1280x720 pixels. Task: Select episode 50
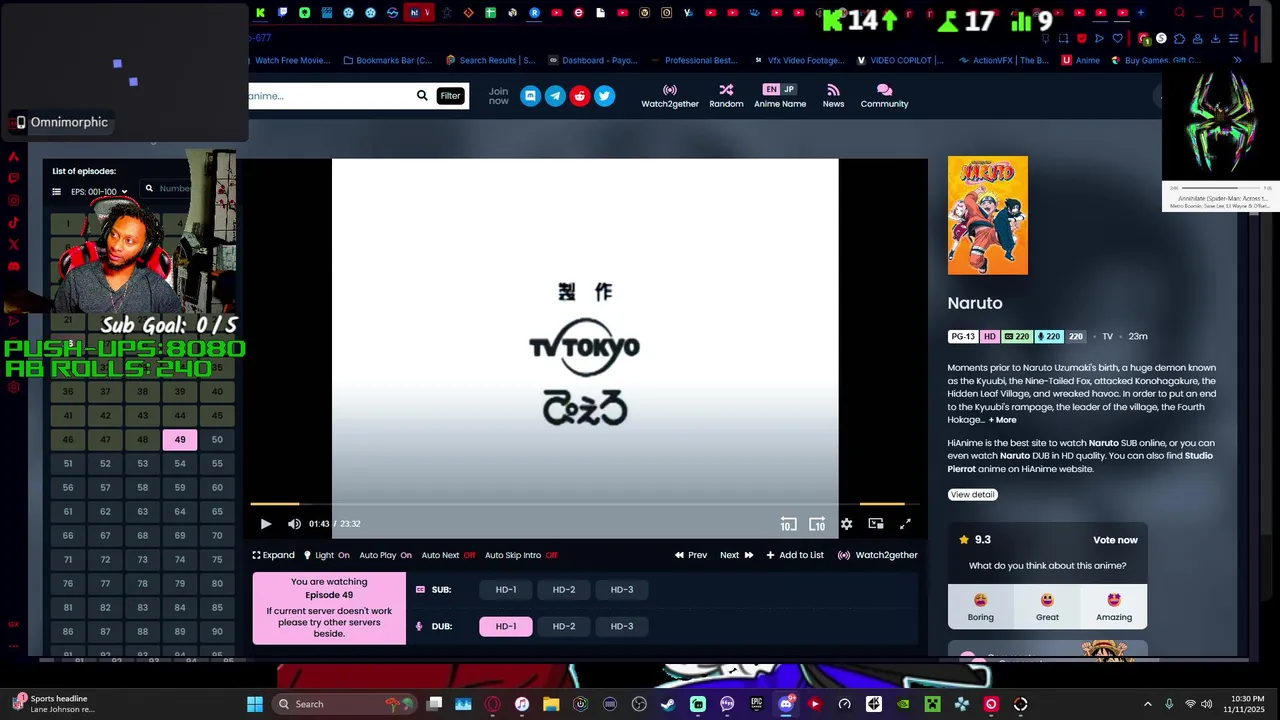point(217,440)
